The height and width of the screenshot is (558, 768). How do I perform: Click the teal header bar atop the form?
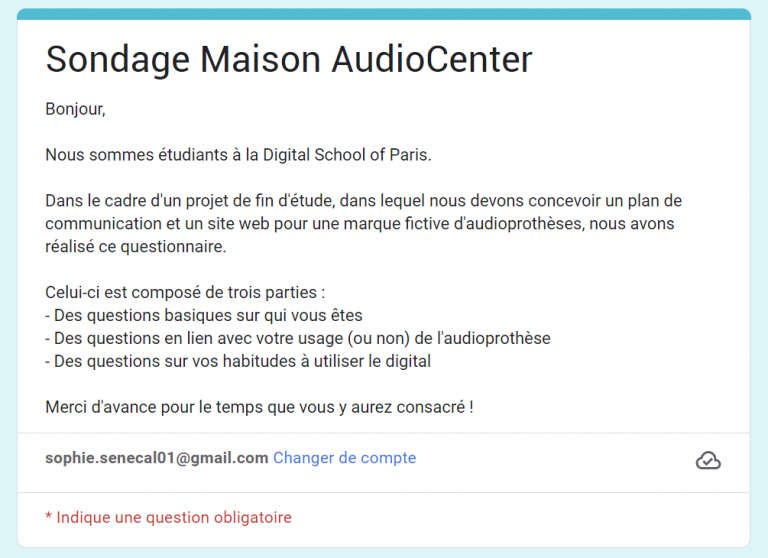coord(384,14)
